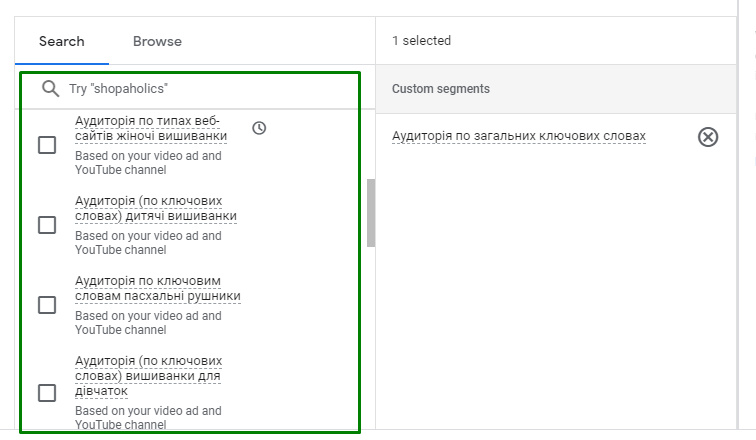The width and height of the screenshot is (756, 440).
Task: Tick the пасхальні рушники segment checkbox
Action: 47,305
